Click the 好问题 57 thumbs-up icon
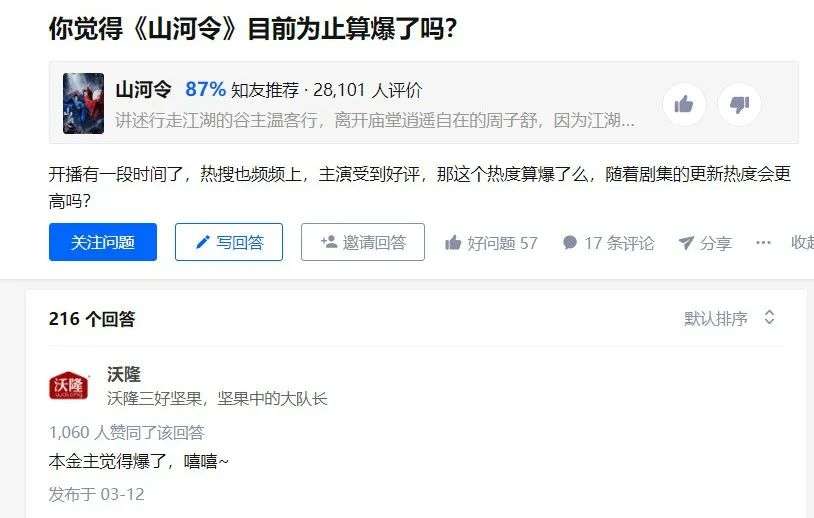The width and height of the screenshot is (814, 518). [453, 242]
